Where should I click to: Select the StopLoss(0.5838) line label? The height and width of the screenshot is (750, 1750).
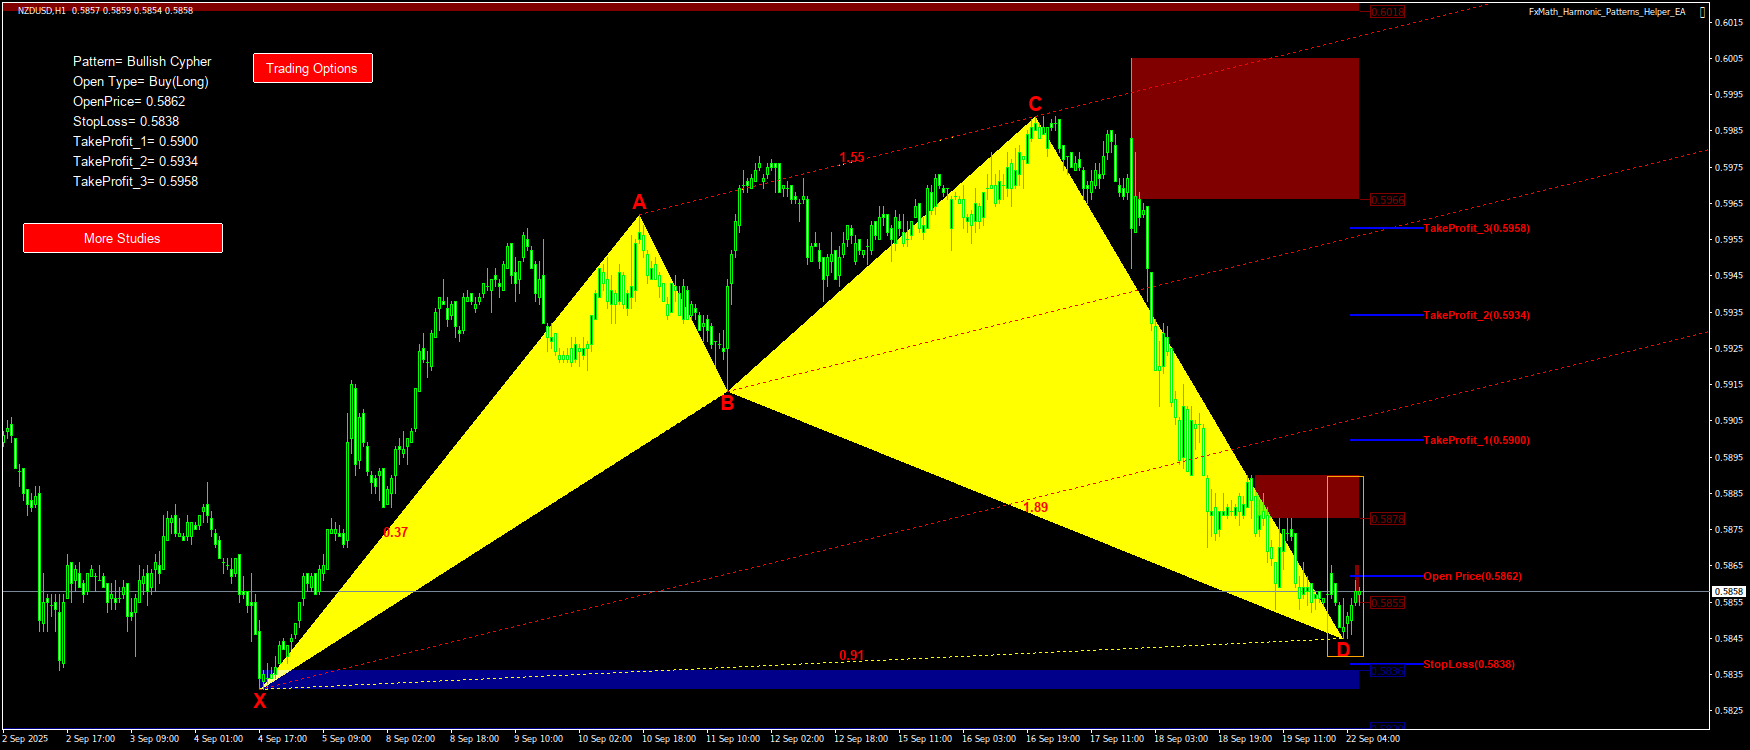(x=1468, y=664)
